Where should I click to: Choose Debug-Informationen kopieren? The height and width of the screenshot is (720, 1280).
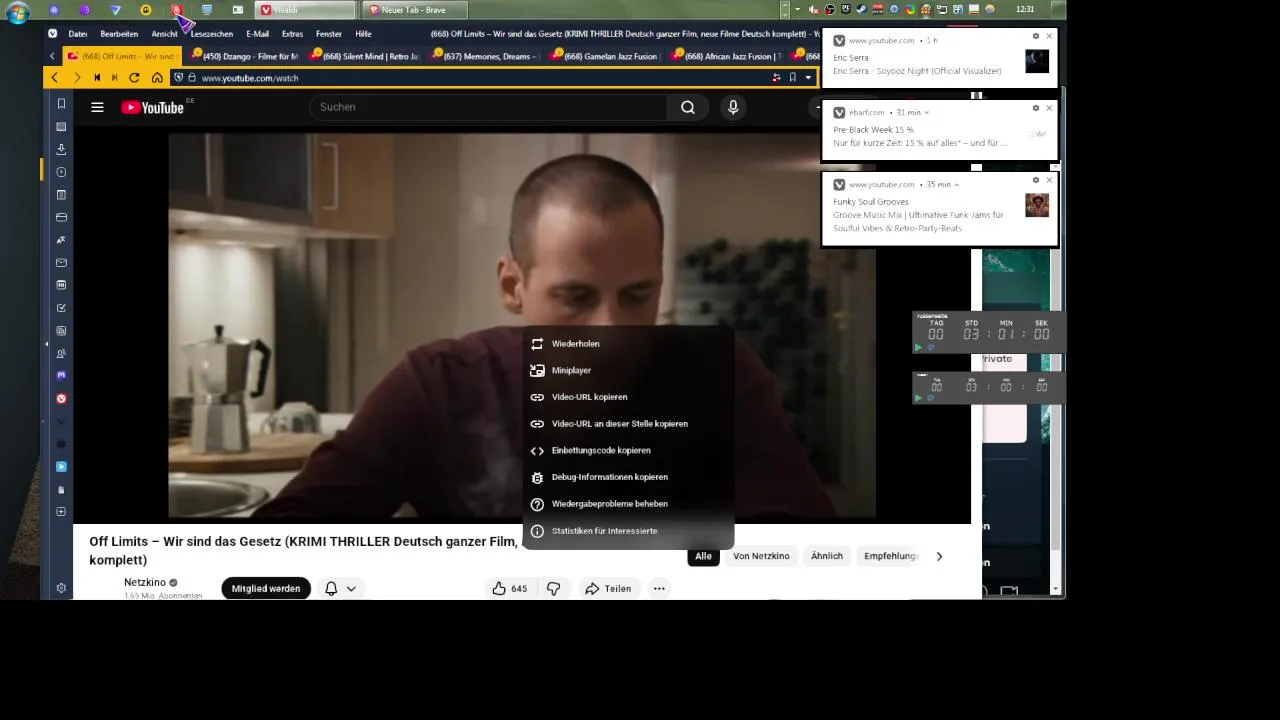tap(628, 477)
